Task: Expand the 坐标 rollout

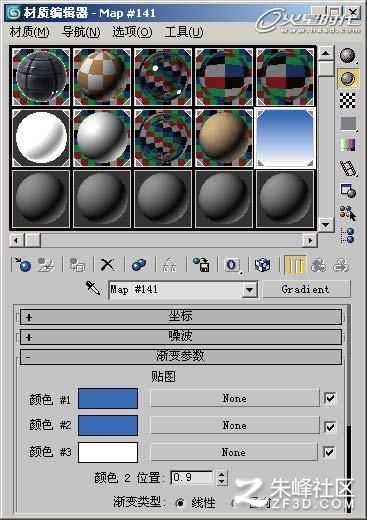Action: pos(181,317)
